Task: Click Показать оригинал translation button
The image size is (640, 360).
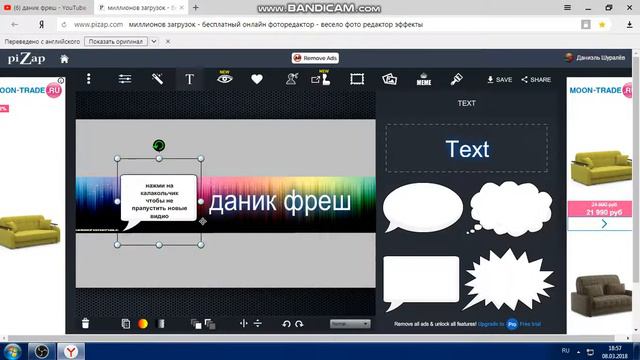Action: pos(116,41)
